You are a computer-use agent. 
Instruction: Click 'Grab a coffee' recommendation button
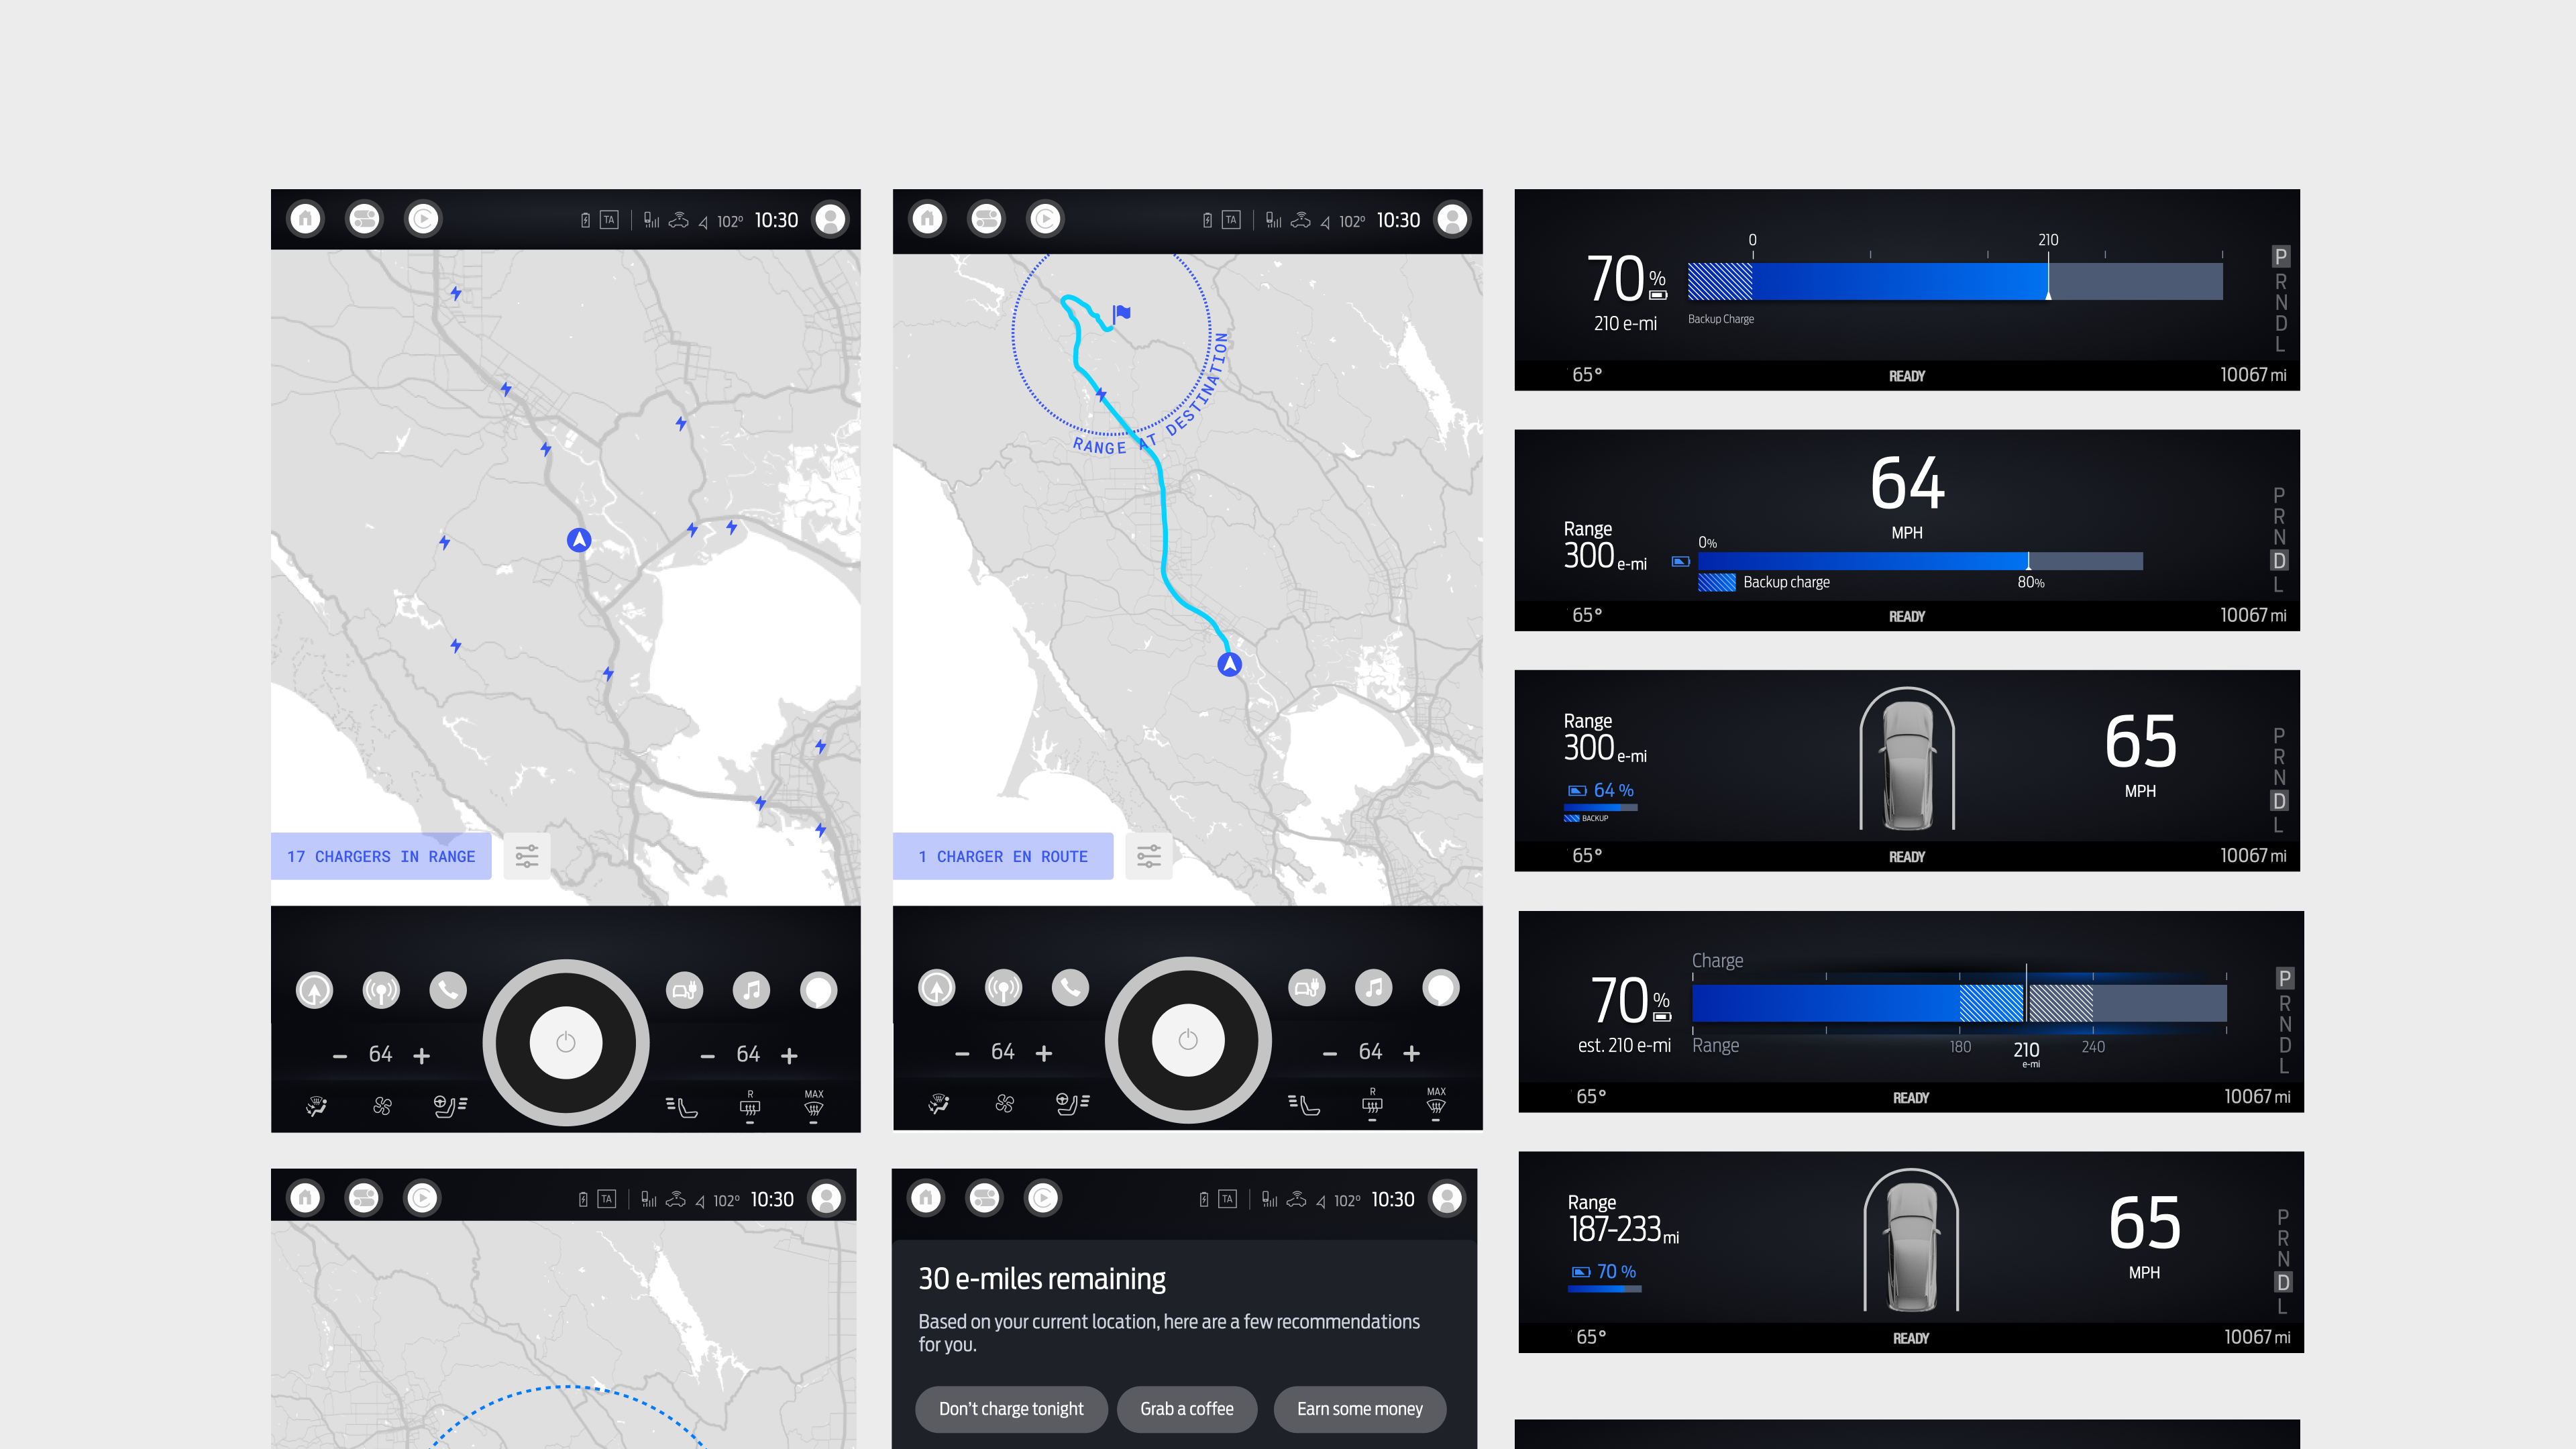pyautogui.click(x=1187, y=1407)
